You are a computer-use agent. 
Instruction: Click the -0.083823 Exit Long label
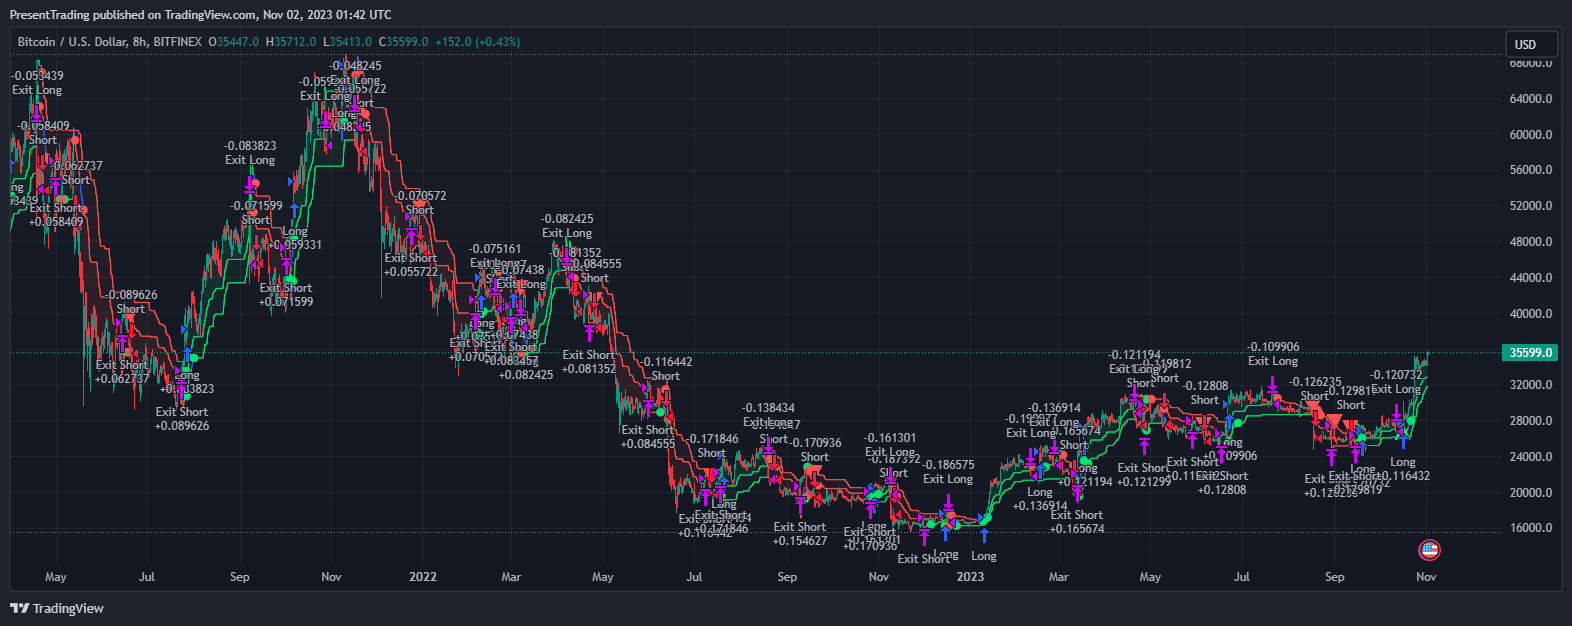tap(250, 153)
